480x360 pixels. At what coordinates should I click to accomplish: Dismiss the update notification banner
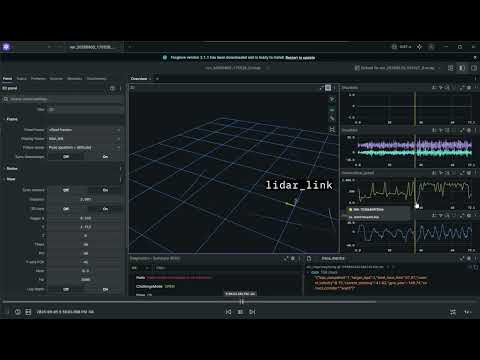coord(475,57)
